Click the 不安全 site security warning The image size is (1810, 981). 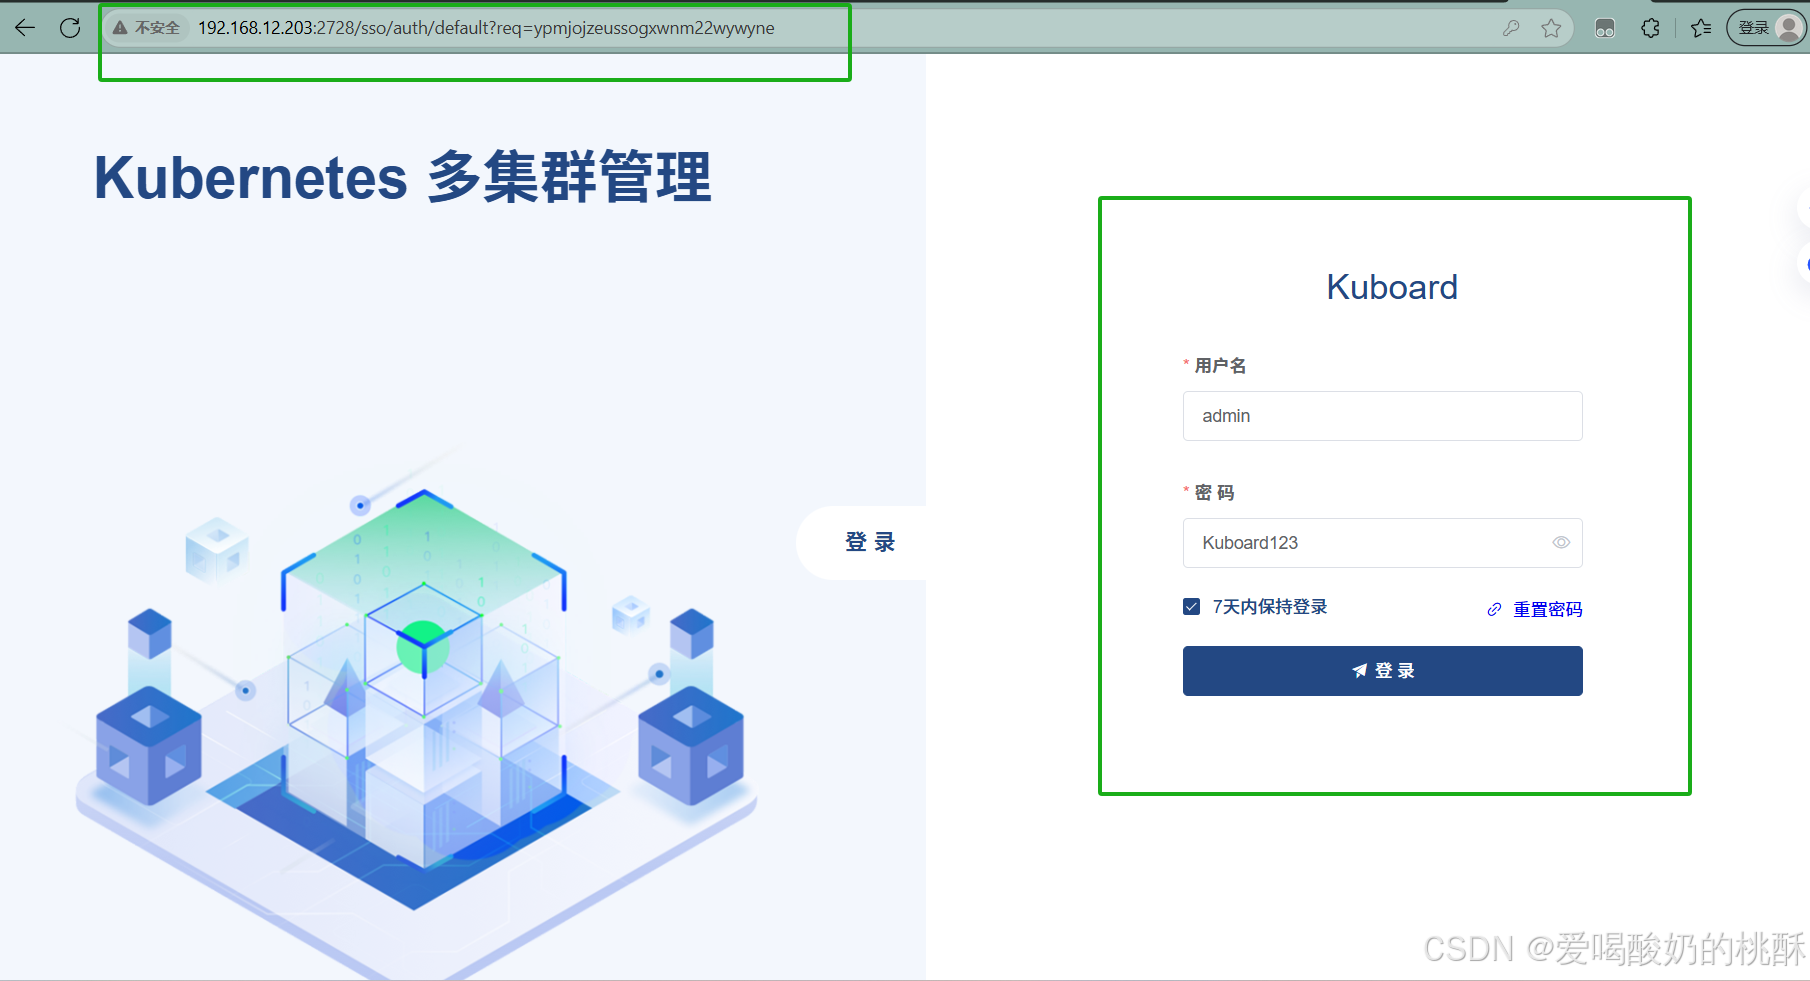coord(146,28)
